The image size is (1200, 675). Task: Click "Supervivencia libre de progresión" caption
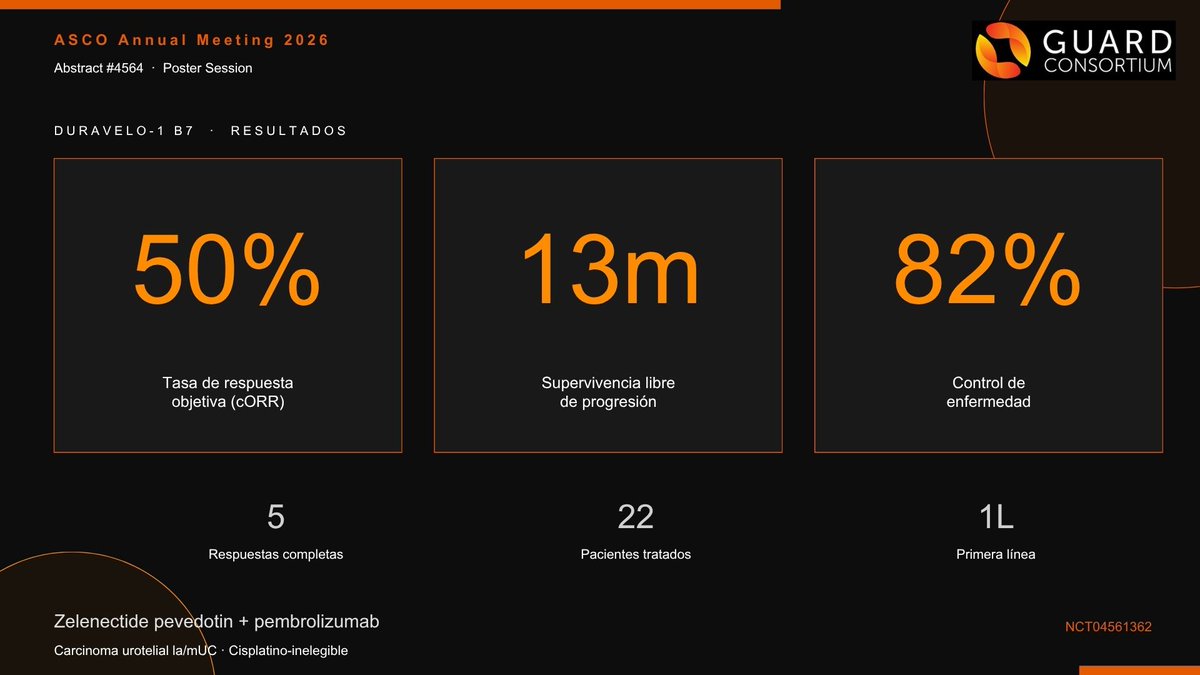[x=608, y=393]
